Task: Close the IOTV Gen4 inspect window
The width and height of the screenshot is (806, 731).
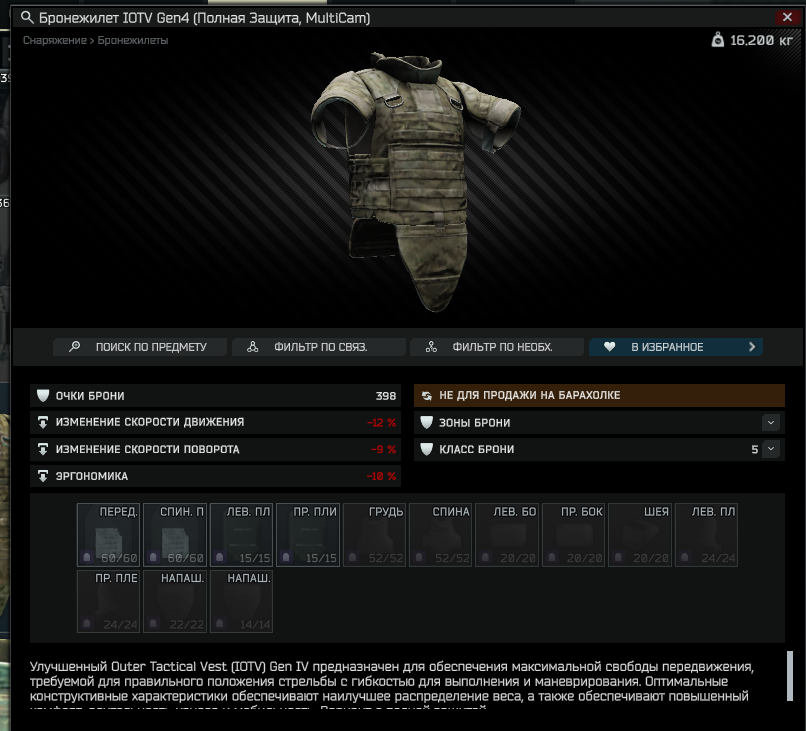Action: [787, 17]
